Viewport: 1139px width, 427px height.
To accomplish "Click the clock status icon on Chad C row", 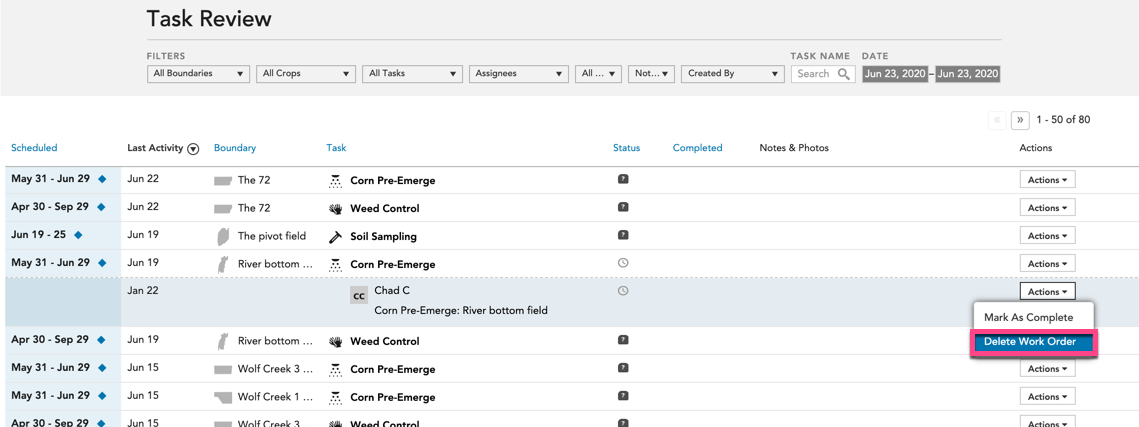I will tap(623, 290).
